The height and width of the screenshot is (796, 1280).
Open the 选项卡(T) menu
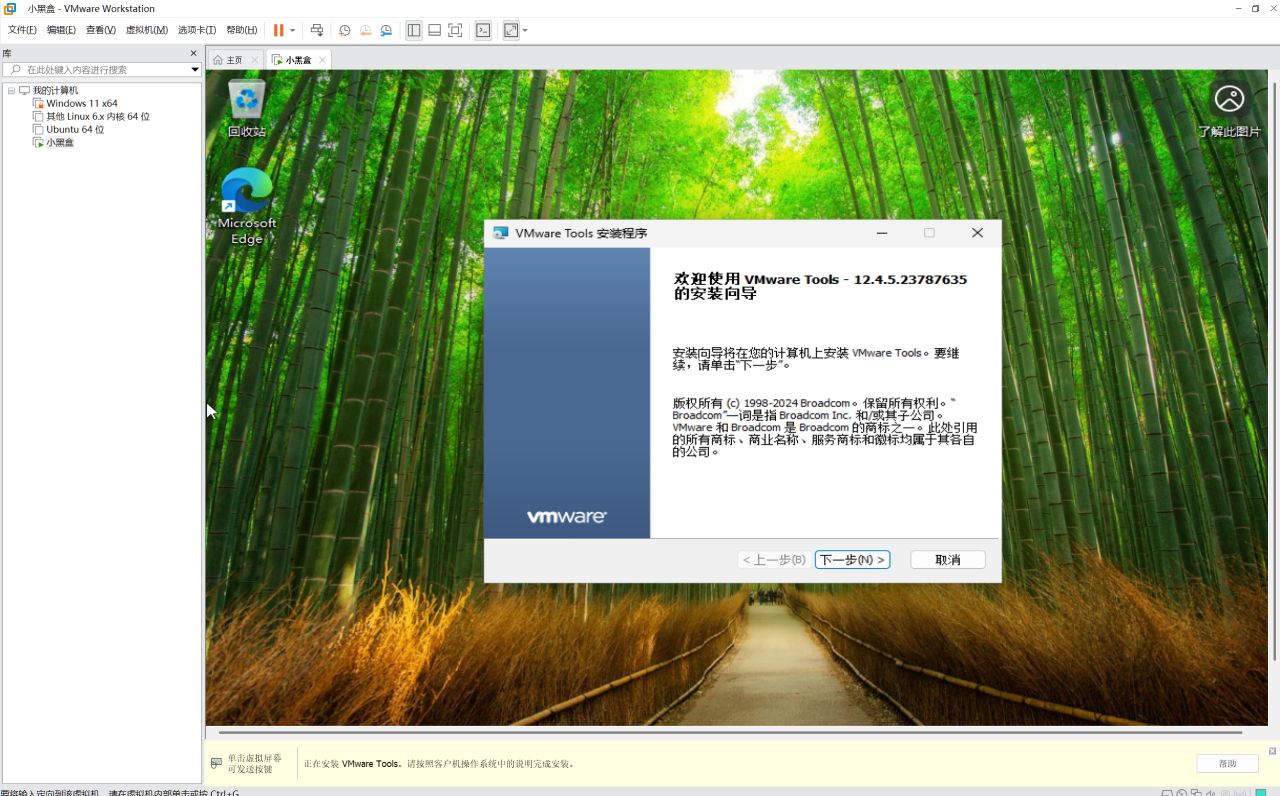tap(197, 30)
